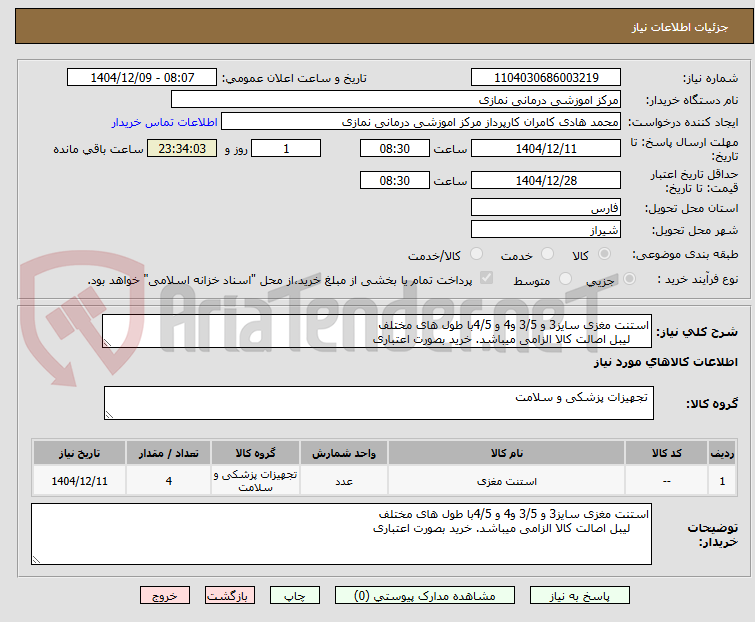Click the province field فارس

[546, 207]
